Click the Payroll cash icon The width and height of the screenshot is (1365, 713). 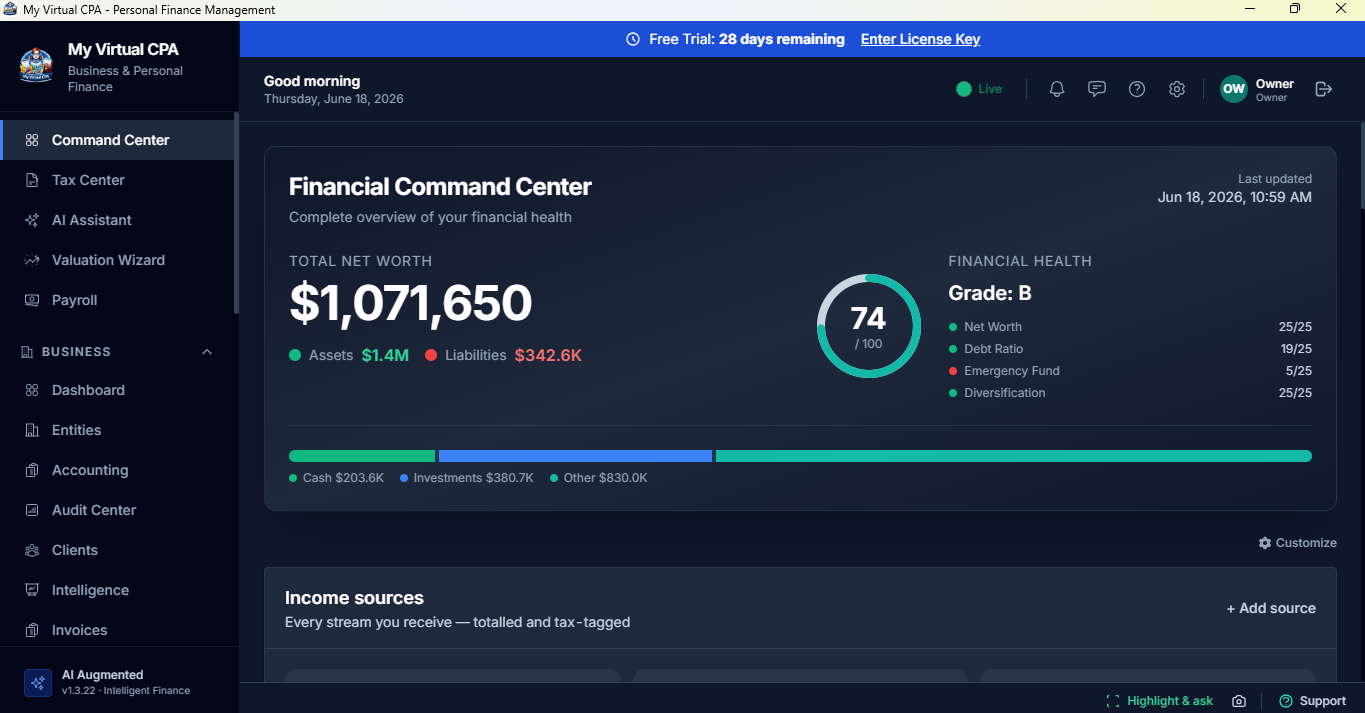tap(32, 300)
